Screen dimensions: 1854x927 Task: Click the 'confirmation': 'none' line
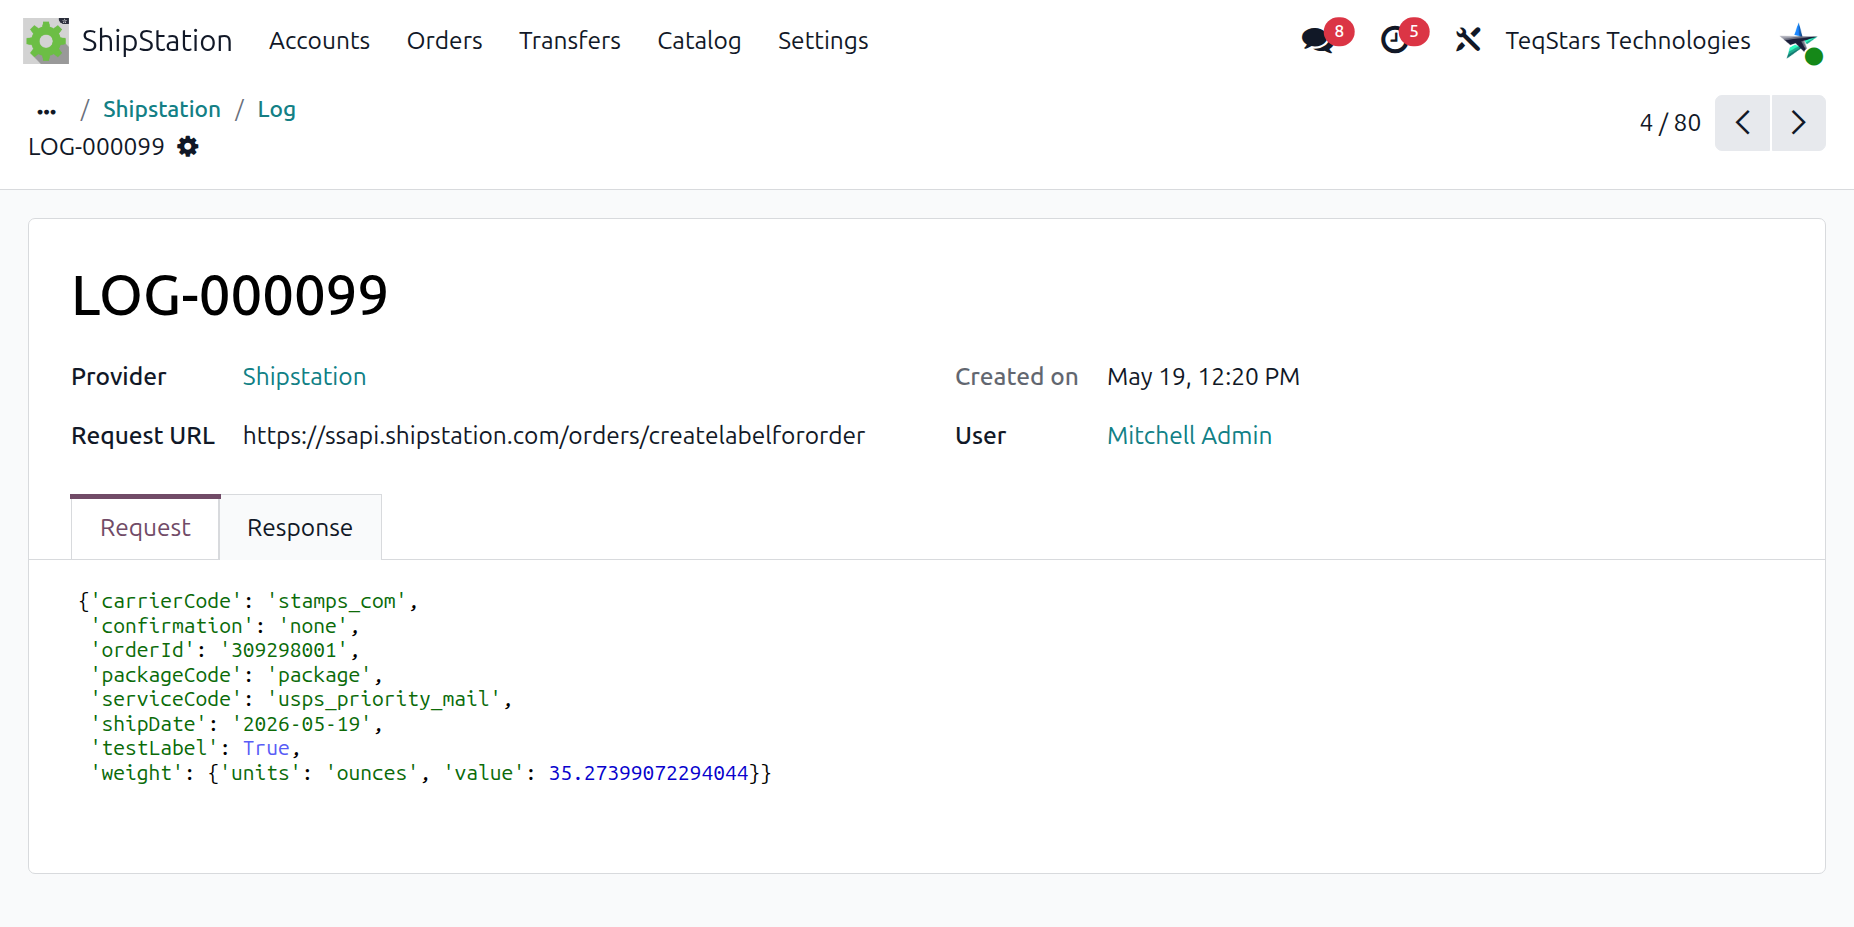pos(225,626)
